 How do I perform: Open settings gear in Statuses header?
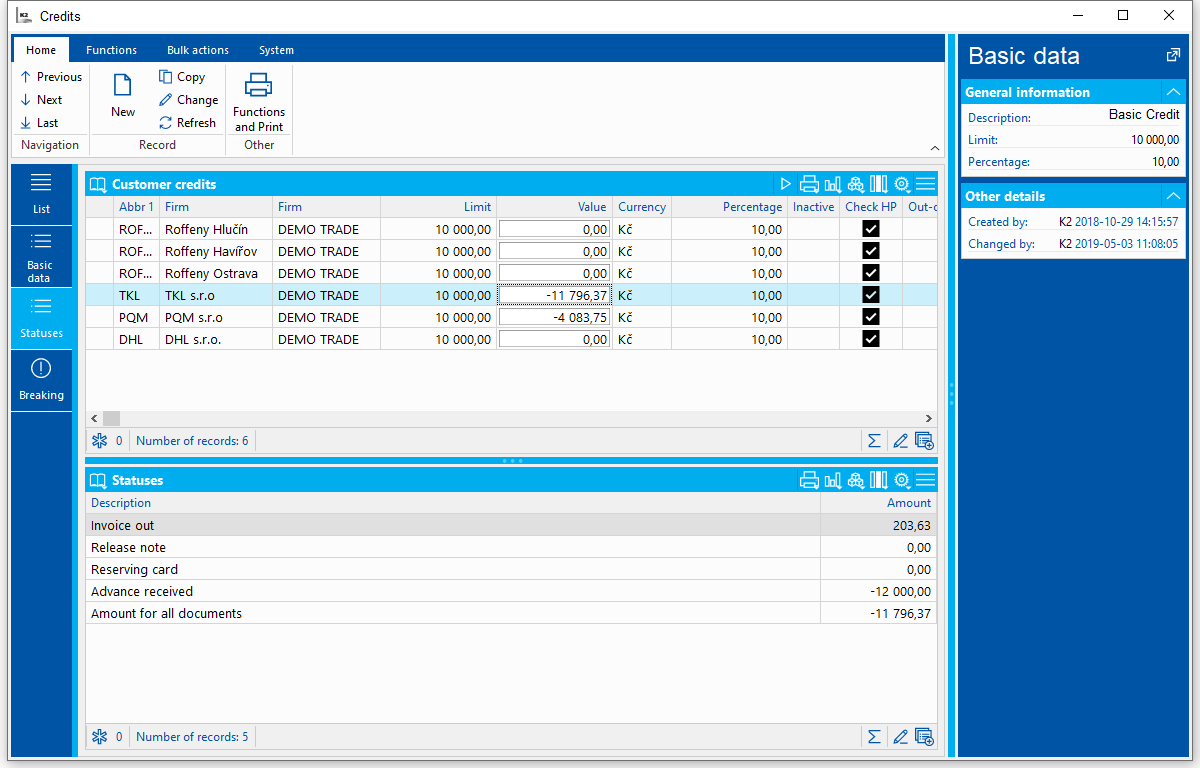[902, 480]
